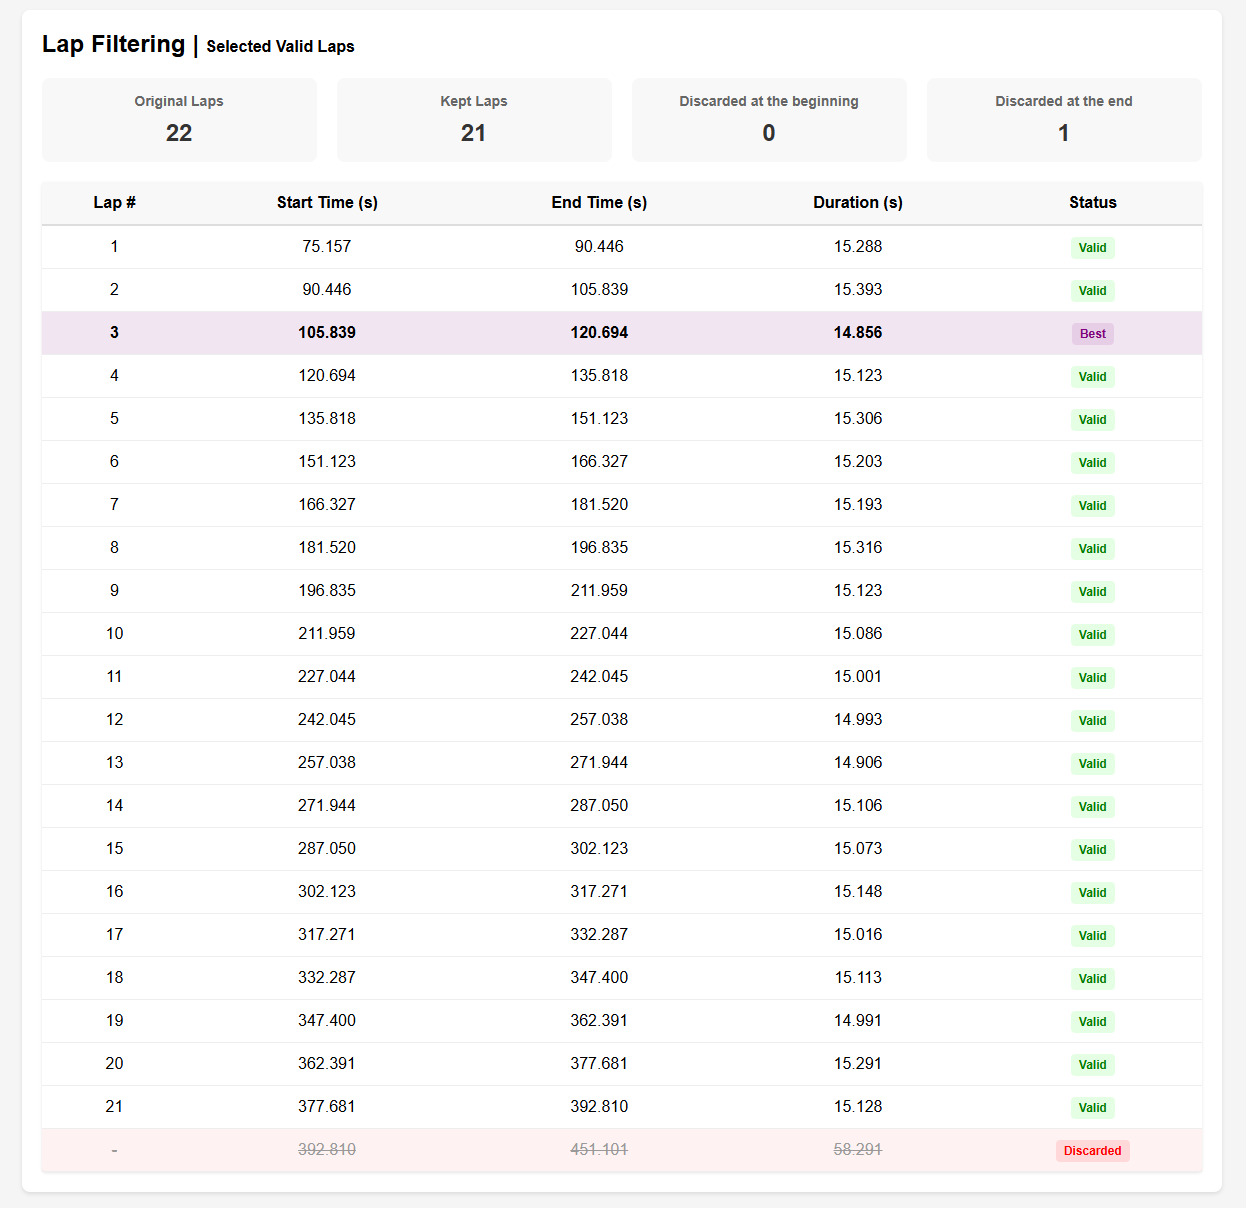Click the duration 15.086
Screen dimensions: 1246x1208
858,634
